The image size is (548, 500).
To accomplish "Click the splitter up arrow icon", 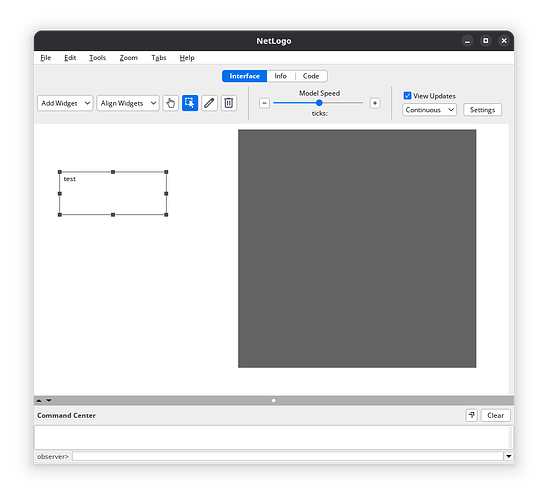I will (39, 400).
